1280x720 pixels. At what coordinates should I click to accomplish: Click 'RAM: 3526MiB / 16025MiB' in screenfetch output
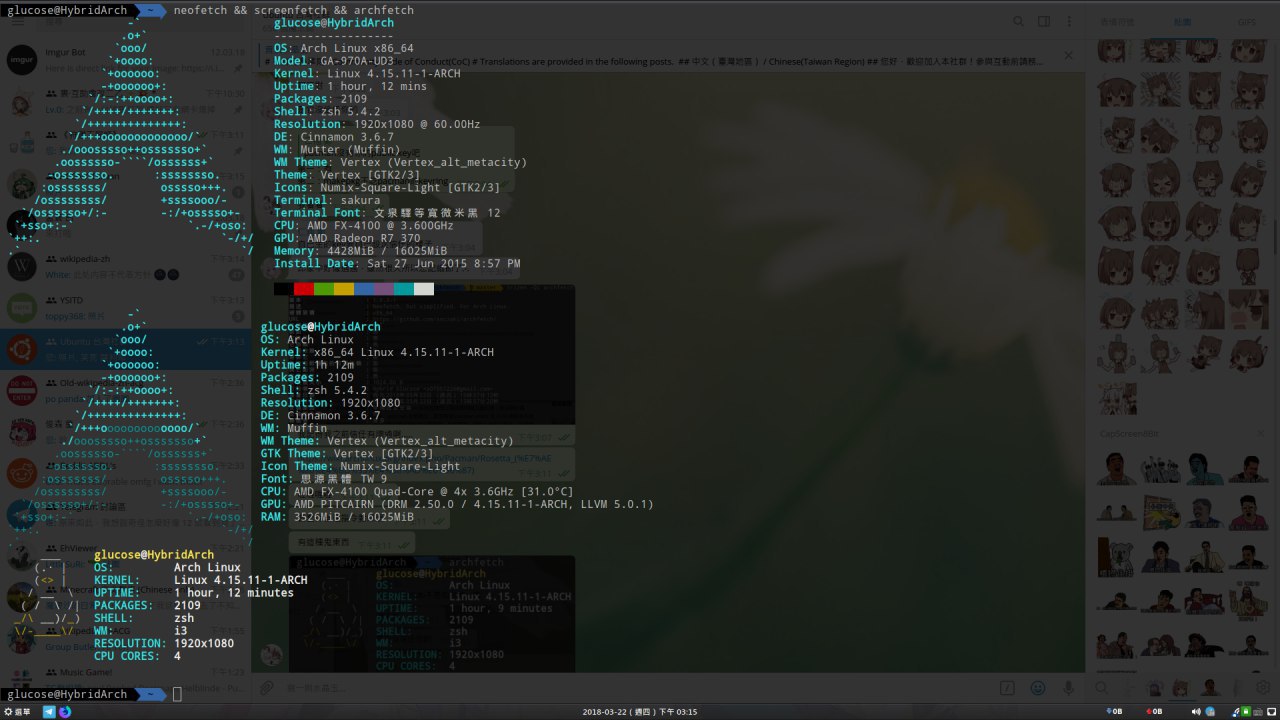pos(337,517)
